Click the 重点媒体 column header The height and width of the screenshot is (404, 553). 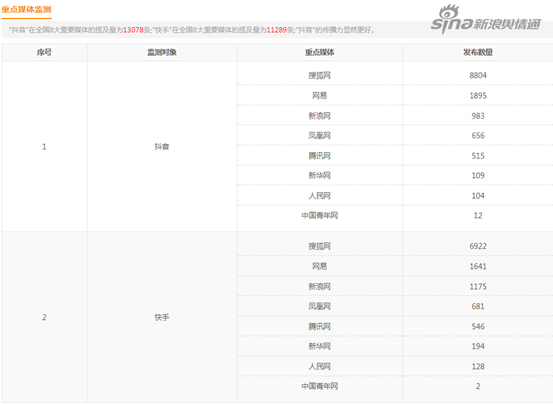(320, 52)
